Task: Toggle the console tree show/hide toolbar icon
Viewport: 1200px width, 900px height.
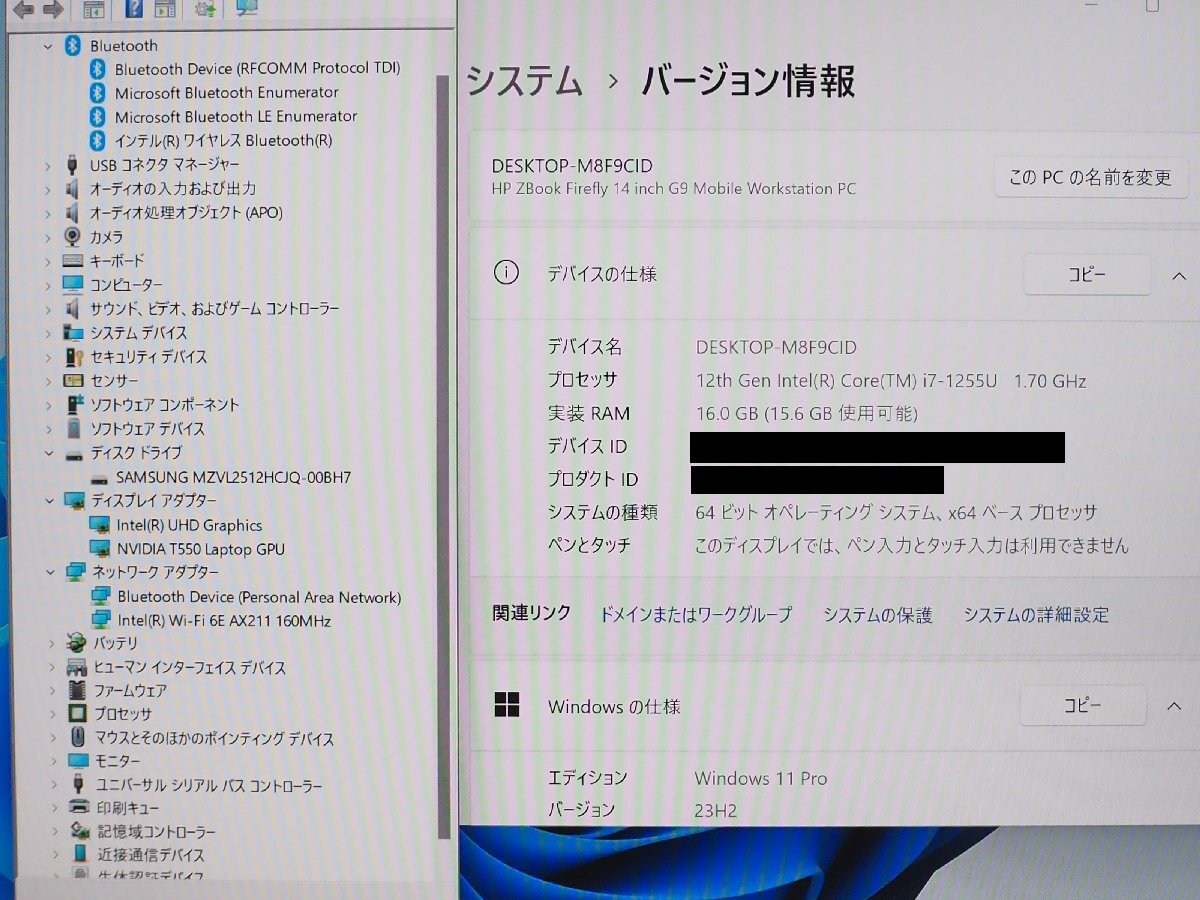Action: [x=93, y=10]
